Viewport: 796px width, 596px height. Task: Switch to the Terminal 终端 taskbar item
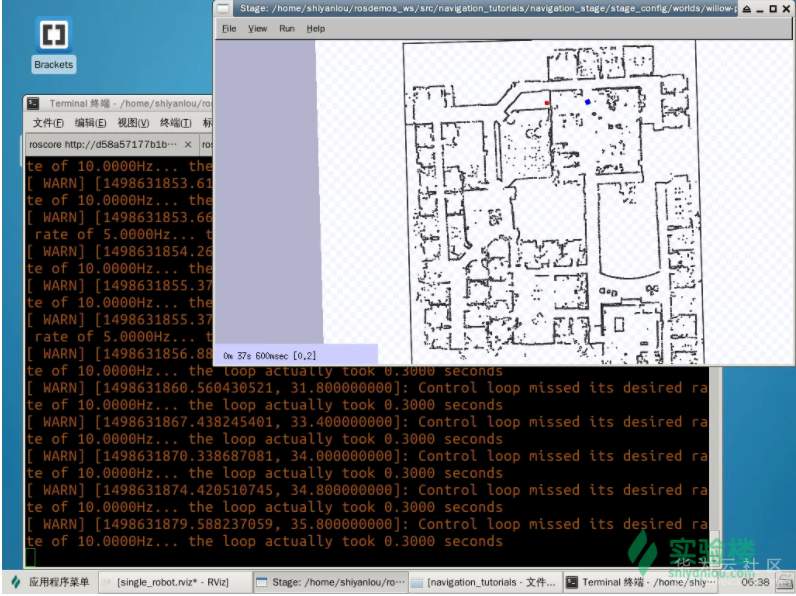pyautogui.click(x=640, y=582)
